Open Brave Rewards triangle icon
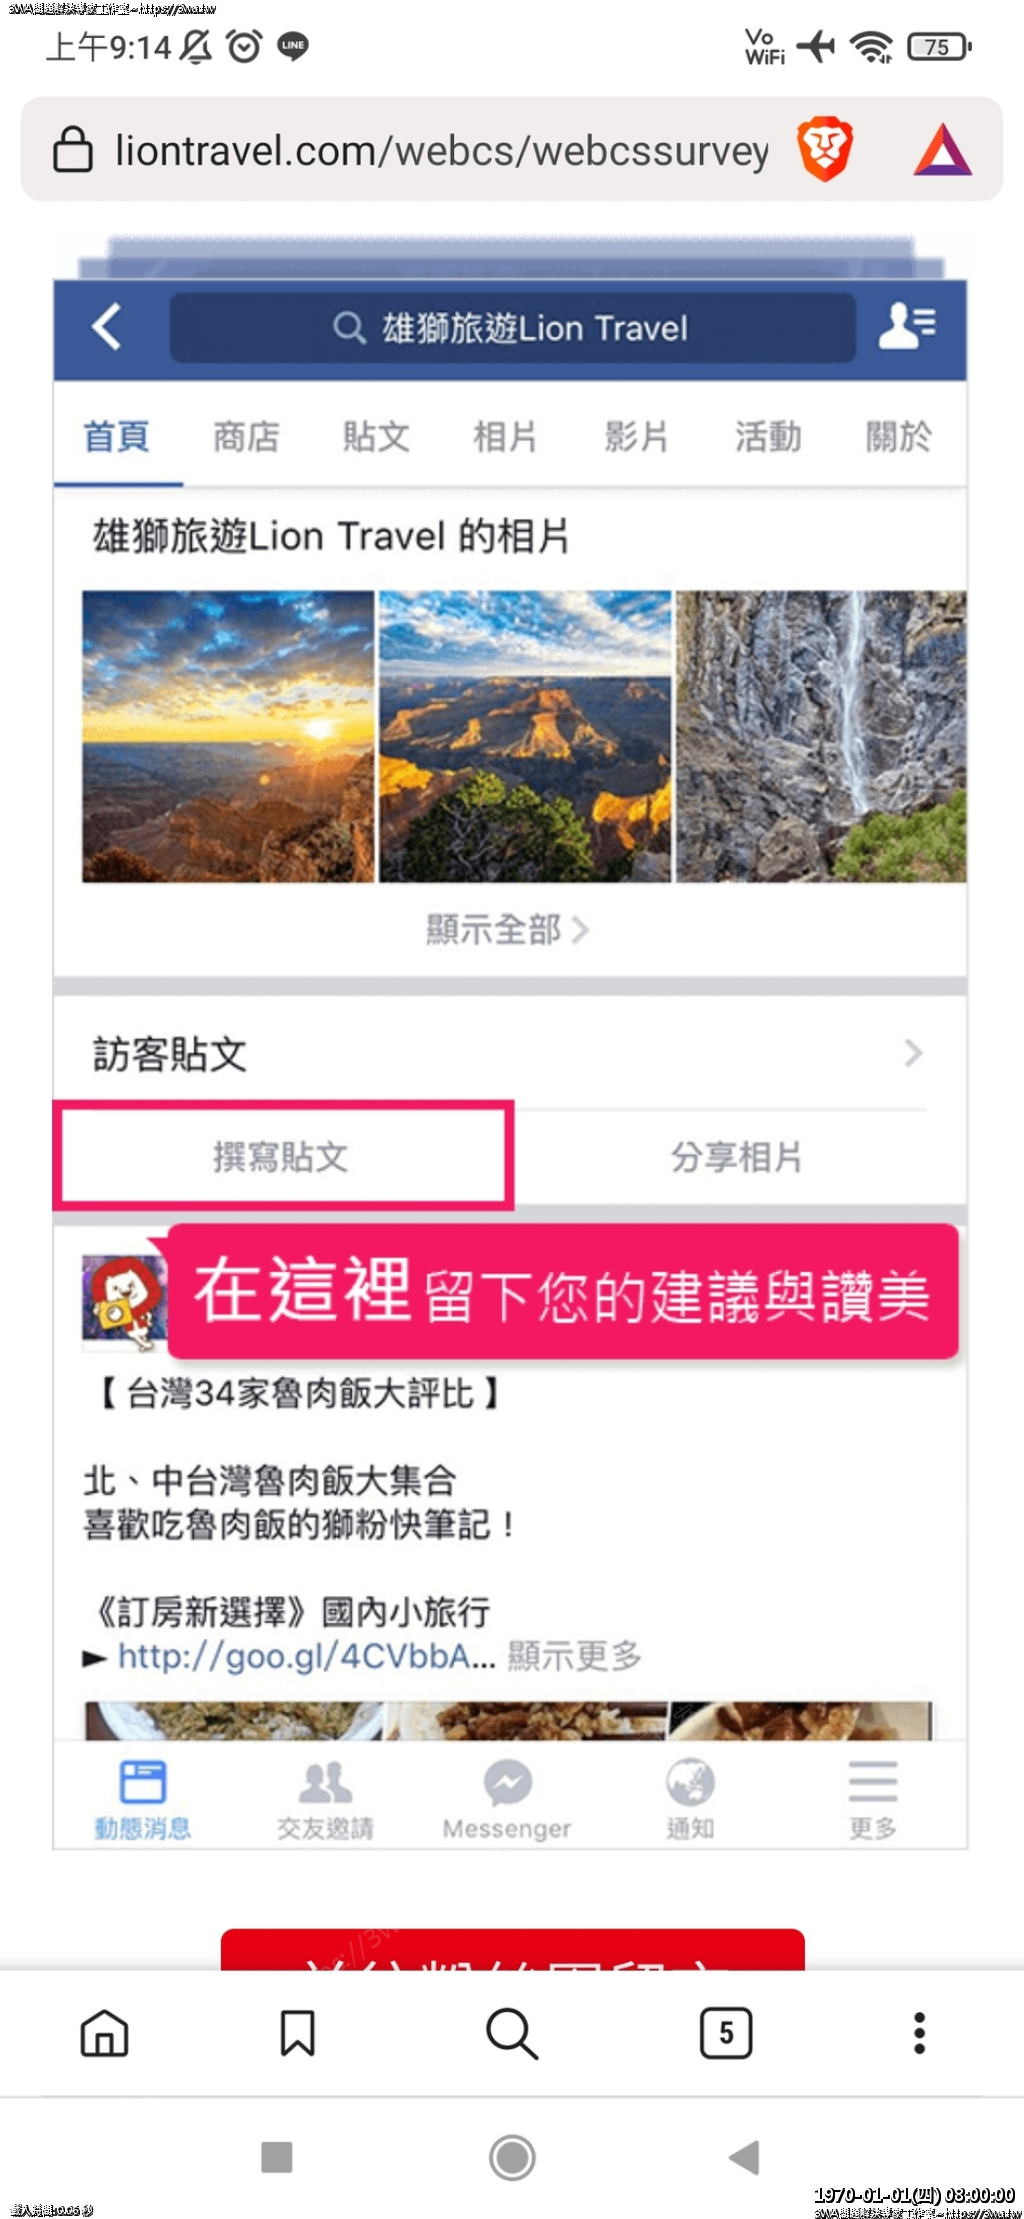Image resolution: width=1024 pixels, height=2219 pixels. tap(942, 150)
